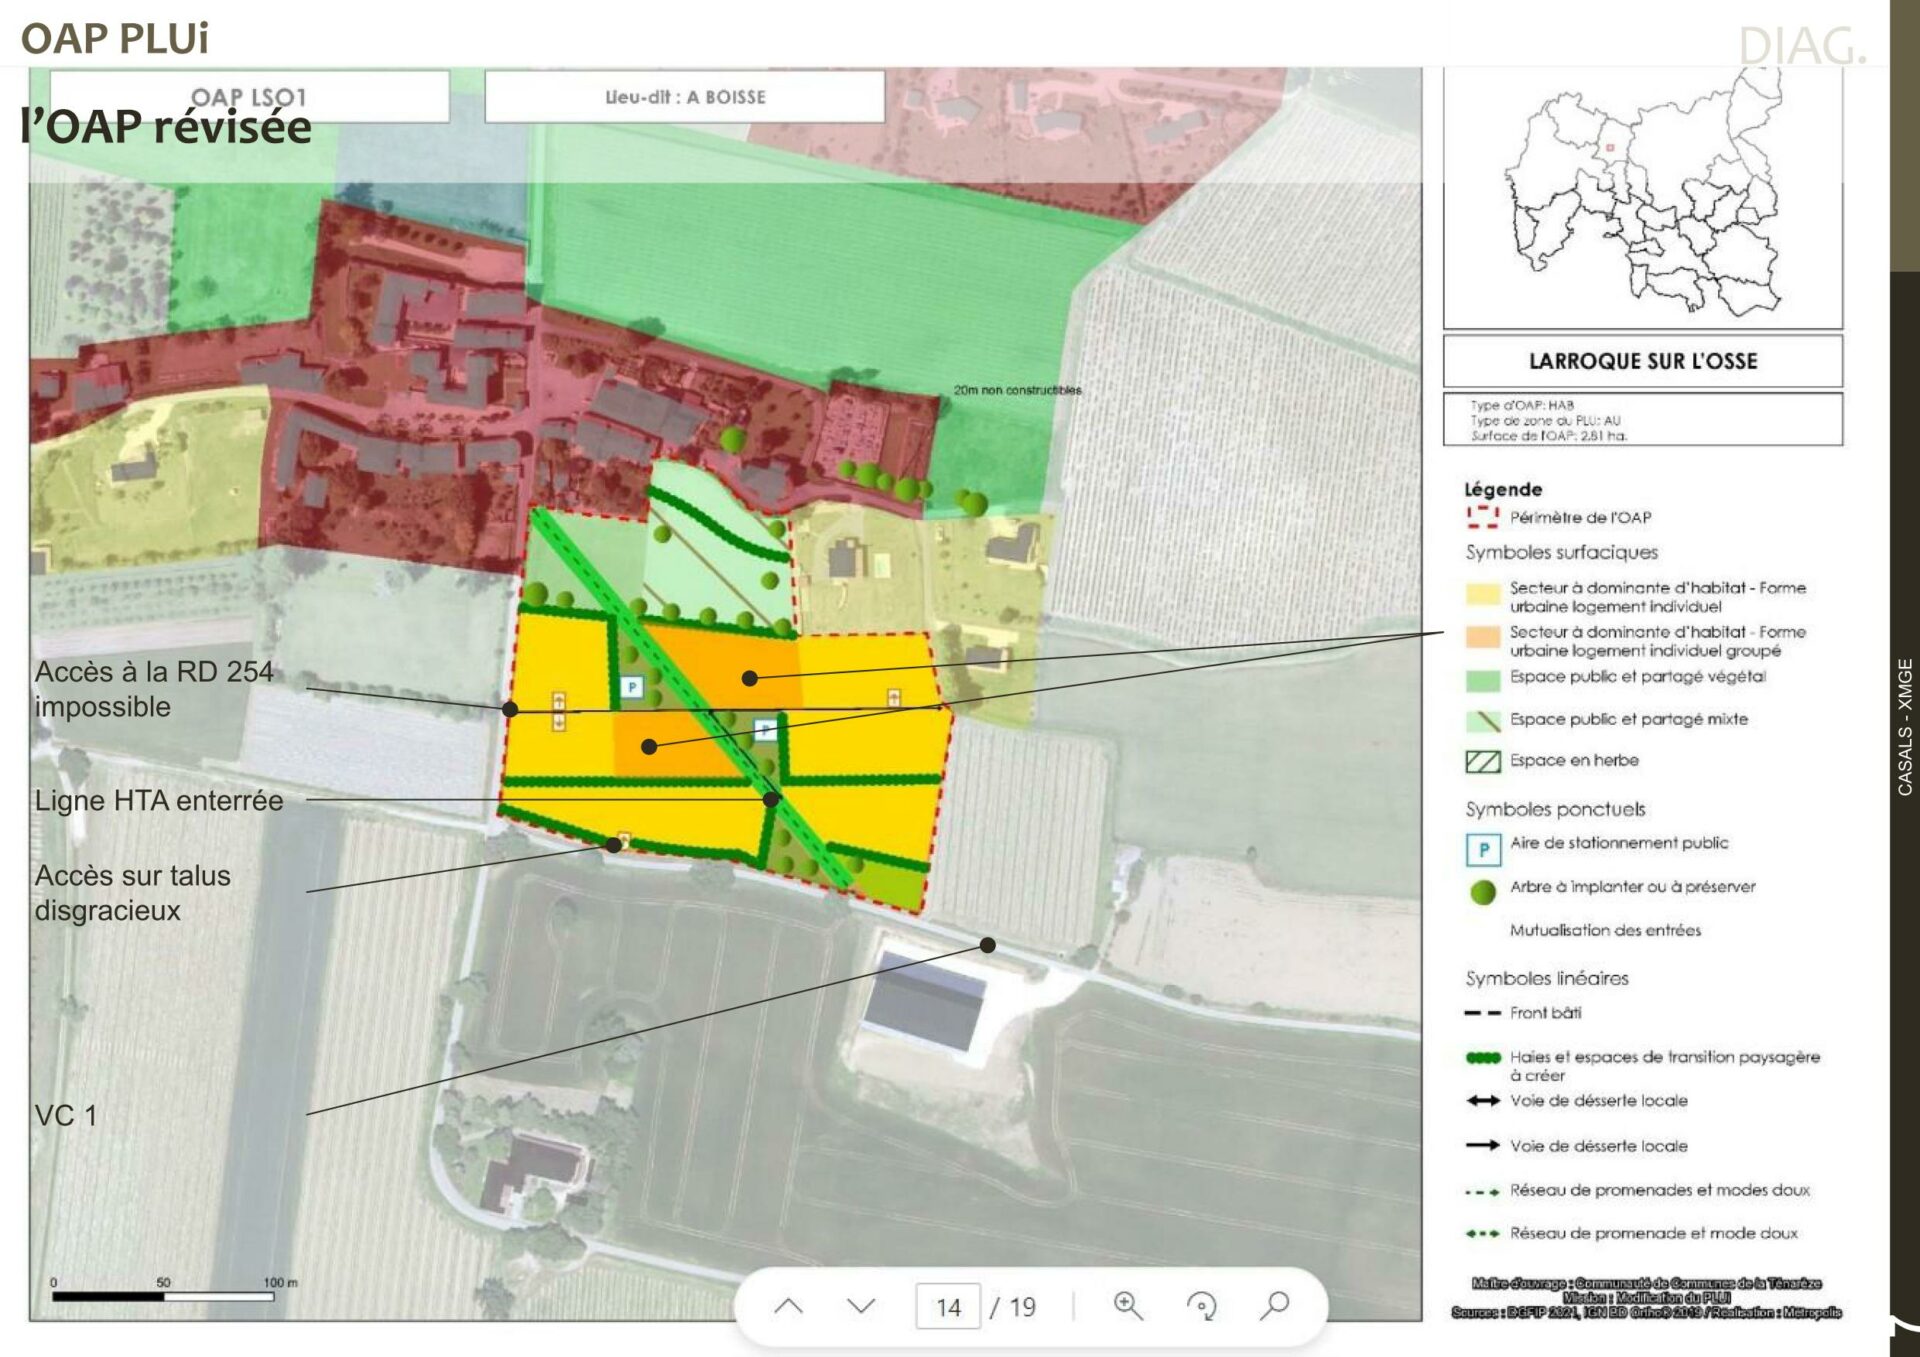
Task: Rotate the page with the rotate icon
Action: click(1201, 1305)
